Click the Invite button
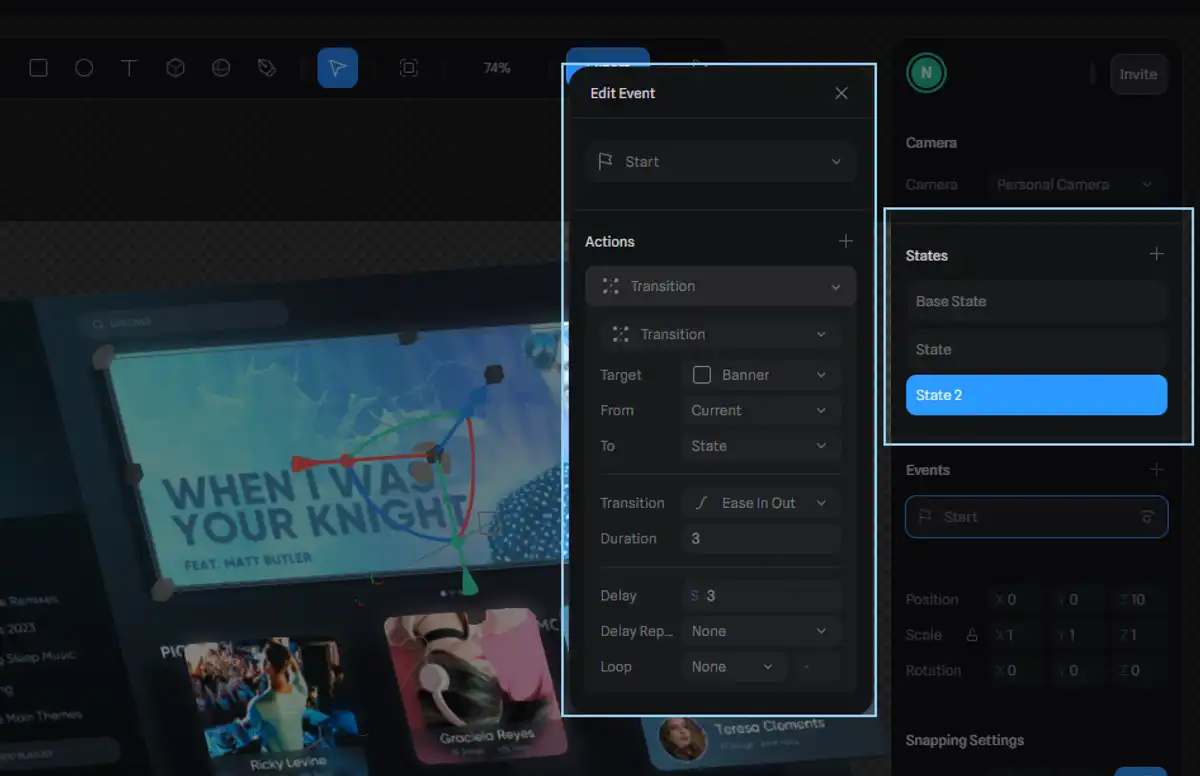This screenshot has height=776, width=1200. pos(1138,74)
